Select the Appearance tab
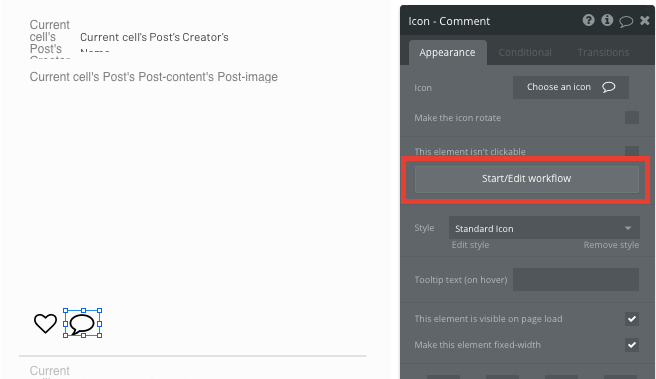This screenshot has width=656, height=379. (x=447, y=53)
